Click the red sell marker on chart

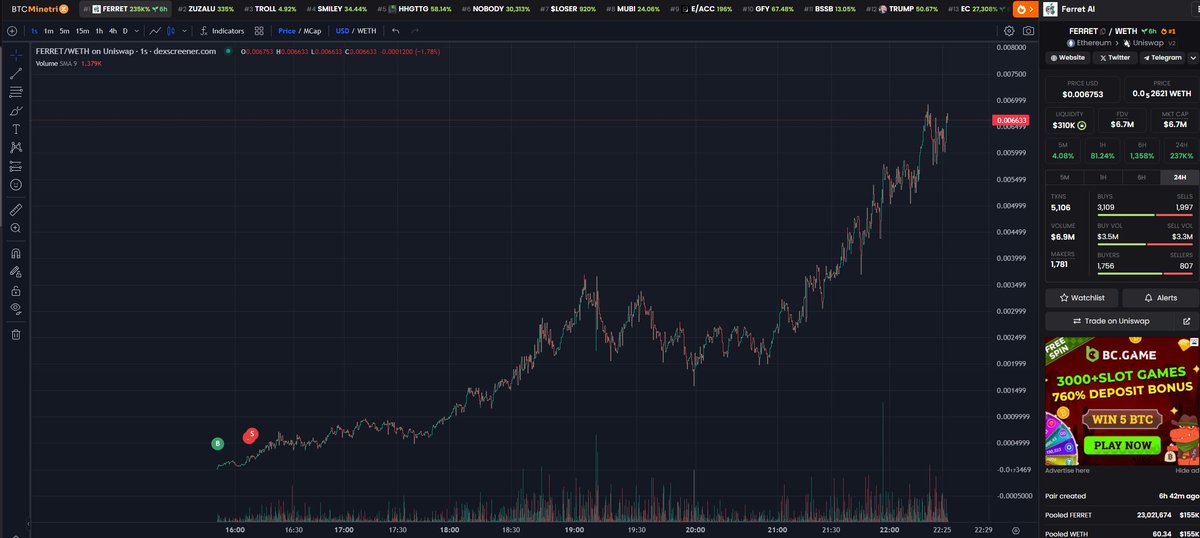[x=251, y=434]
